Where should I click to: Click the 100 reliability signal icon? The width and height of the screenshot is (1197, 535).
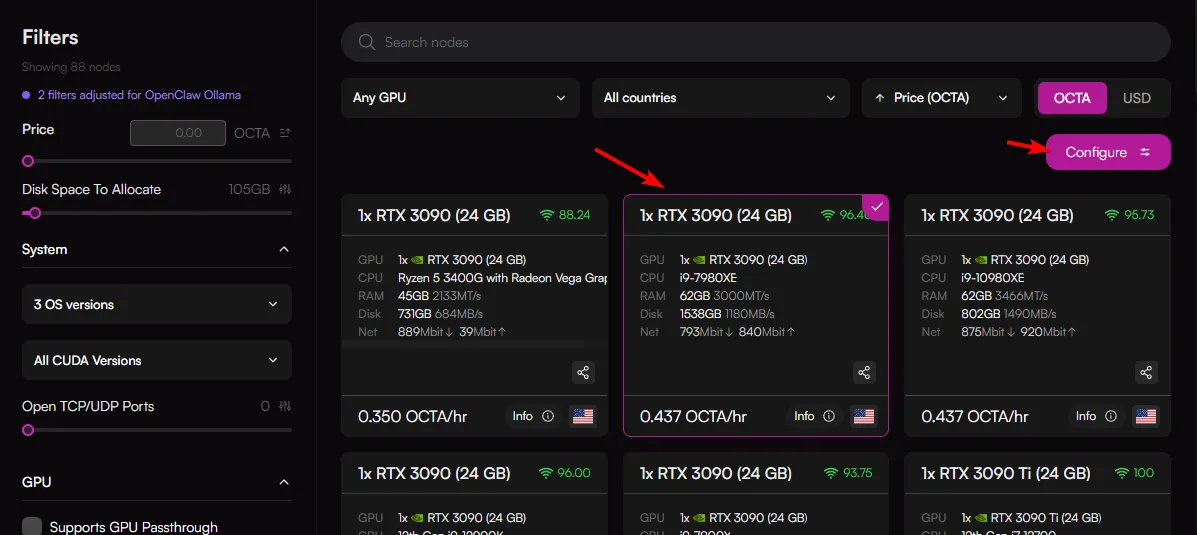tap(1121, 472)
